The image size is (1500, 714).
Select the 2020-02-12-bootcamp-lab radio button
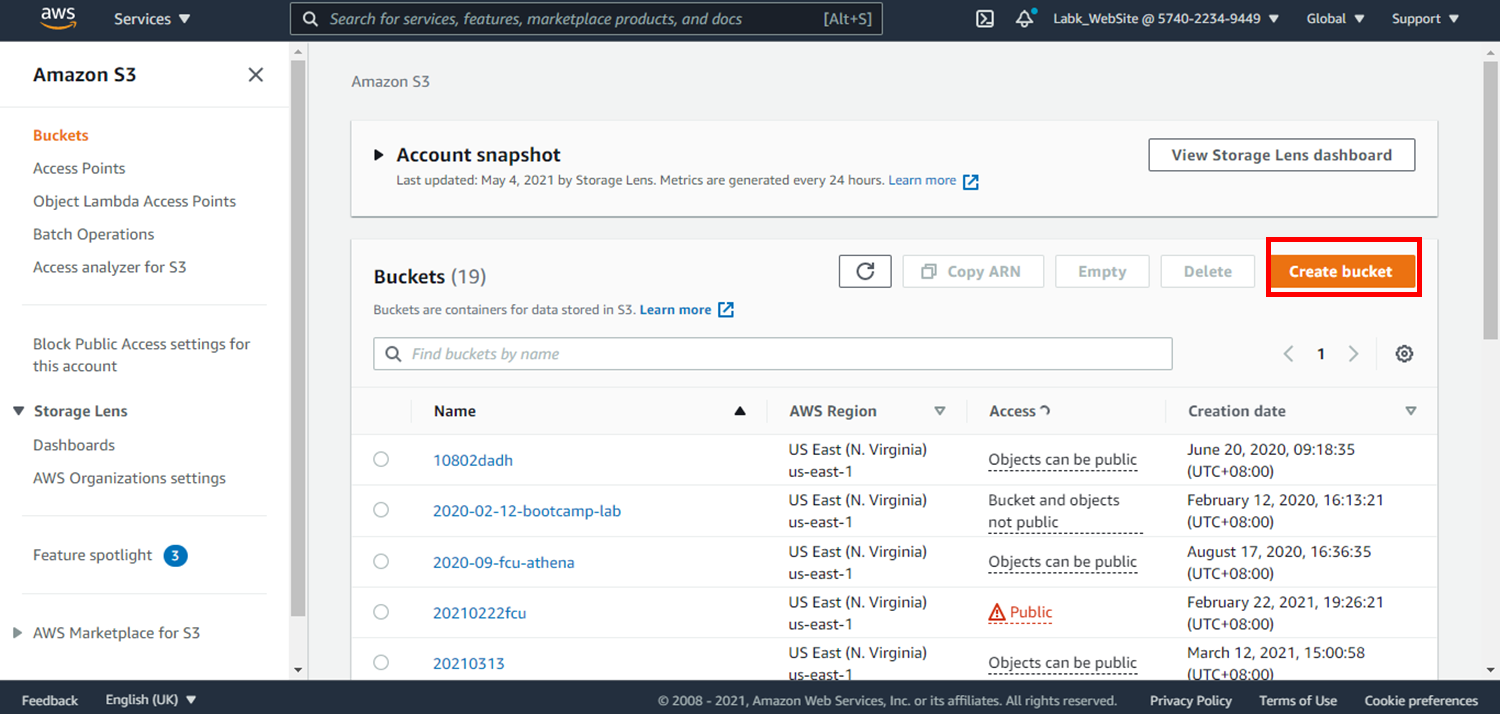coord(381,510)
